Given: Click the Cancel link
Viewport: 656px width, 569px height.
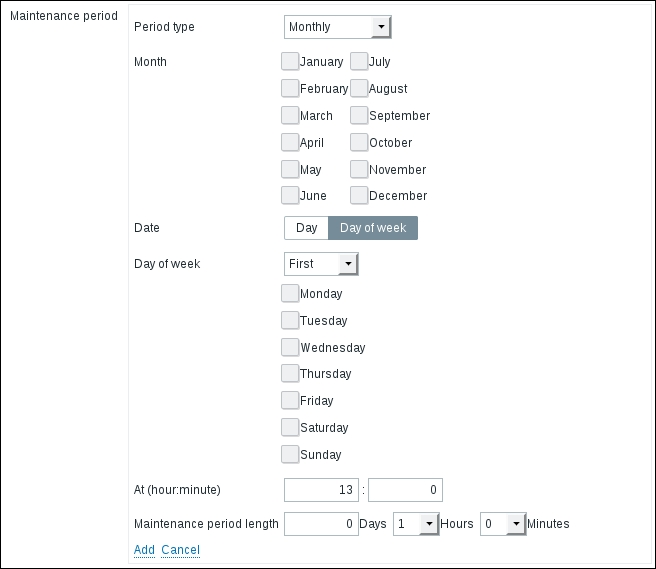Looking at the screenshot, I should pyautogui.click(x=180, y=550).
